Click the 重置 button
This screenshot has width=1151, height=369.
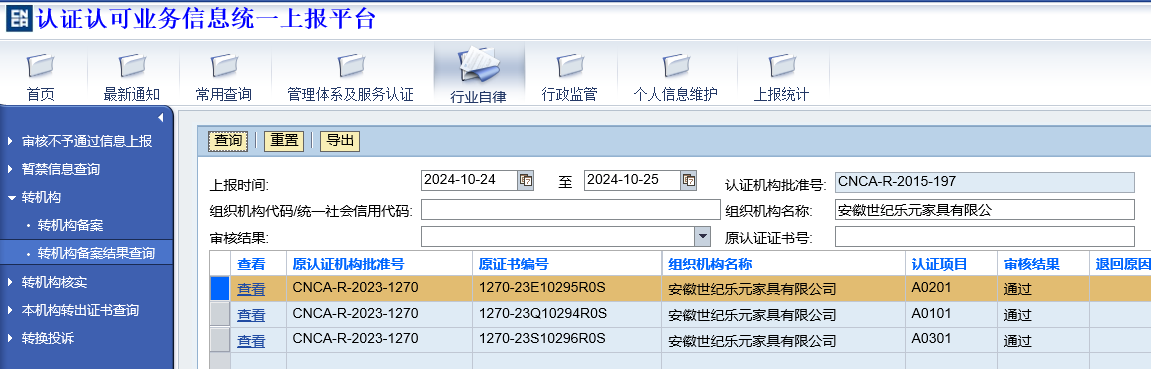coord(284,141)
